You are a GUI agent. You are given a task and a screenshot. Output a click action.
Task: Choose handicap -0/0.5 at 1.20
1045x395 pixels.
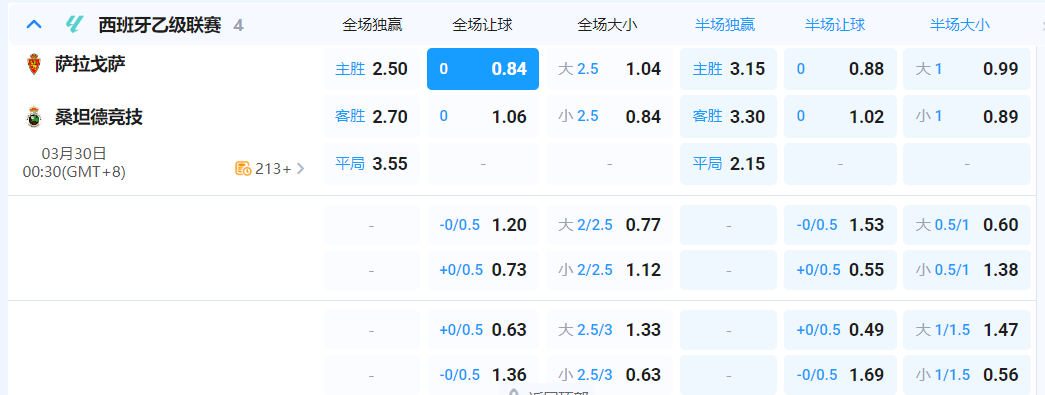coord(483,225)
